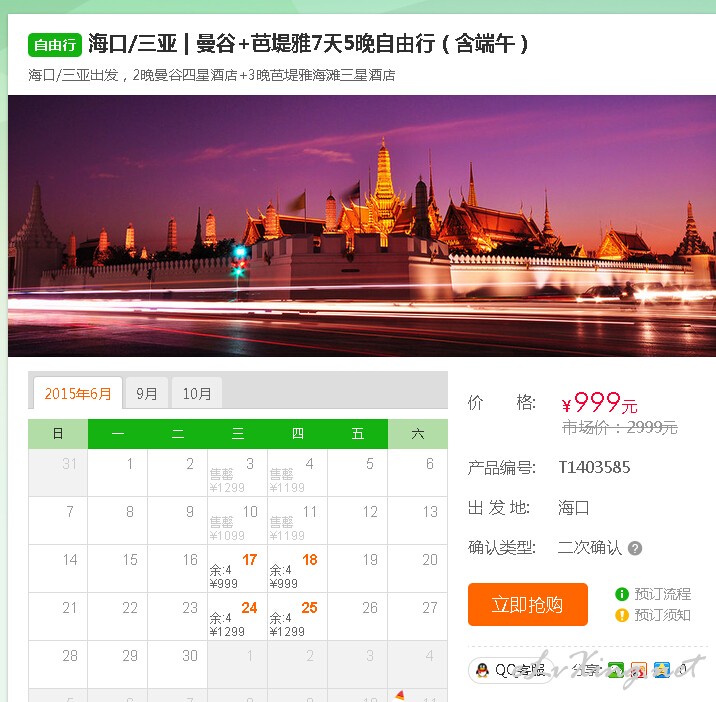
Task: Click the struck-through 市场价 2999元
Action: (x=620, y=428)
